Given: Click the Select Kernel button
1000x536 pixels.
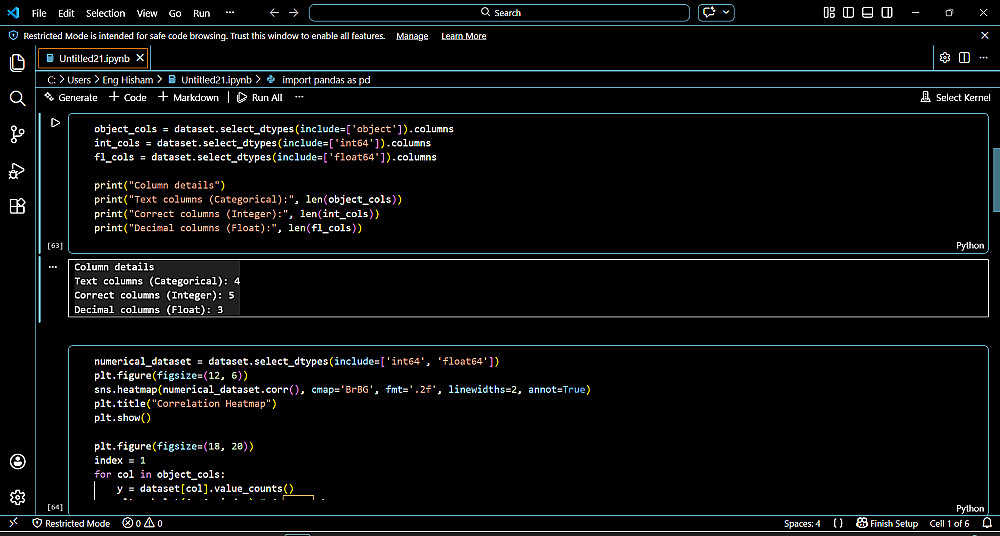Looking at the screenshot, I should 955,98.
